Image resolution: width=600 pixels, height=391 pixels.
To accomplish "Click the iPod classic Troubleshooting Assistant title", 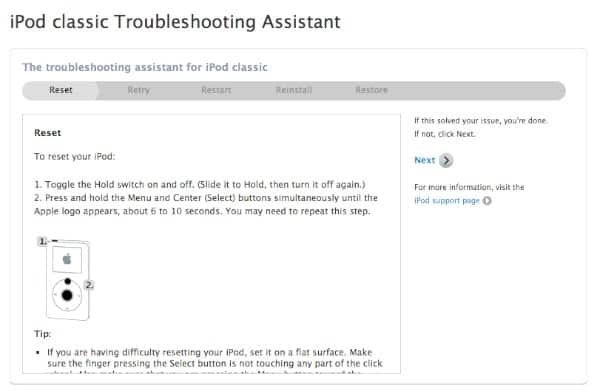I will point(175,22).
